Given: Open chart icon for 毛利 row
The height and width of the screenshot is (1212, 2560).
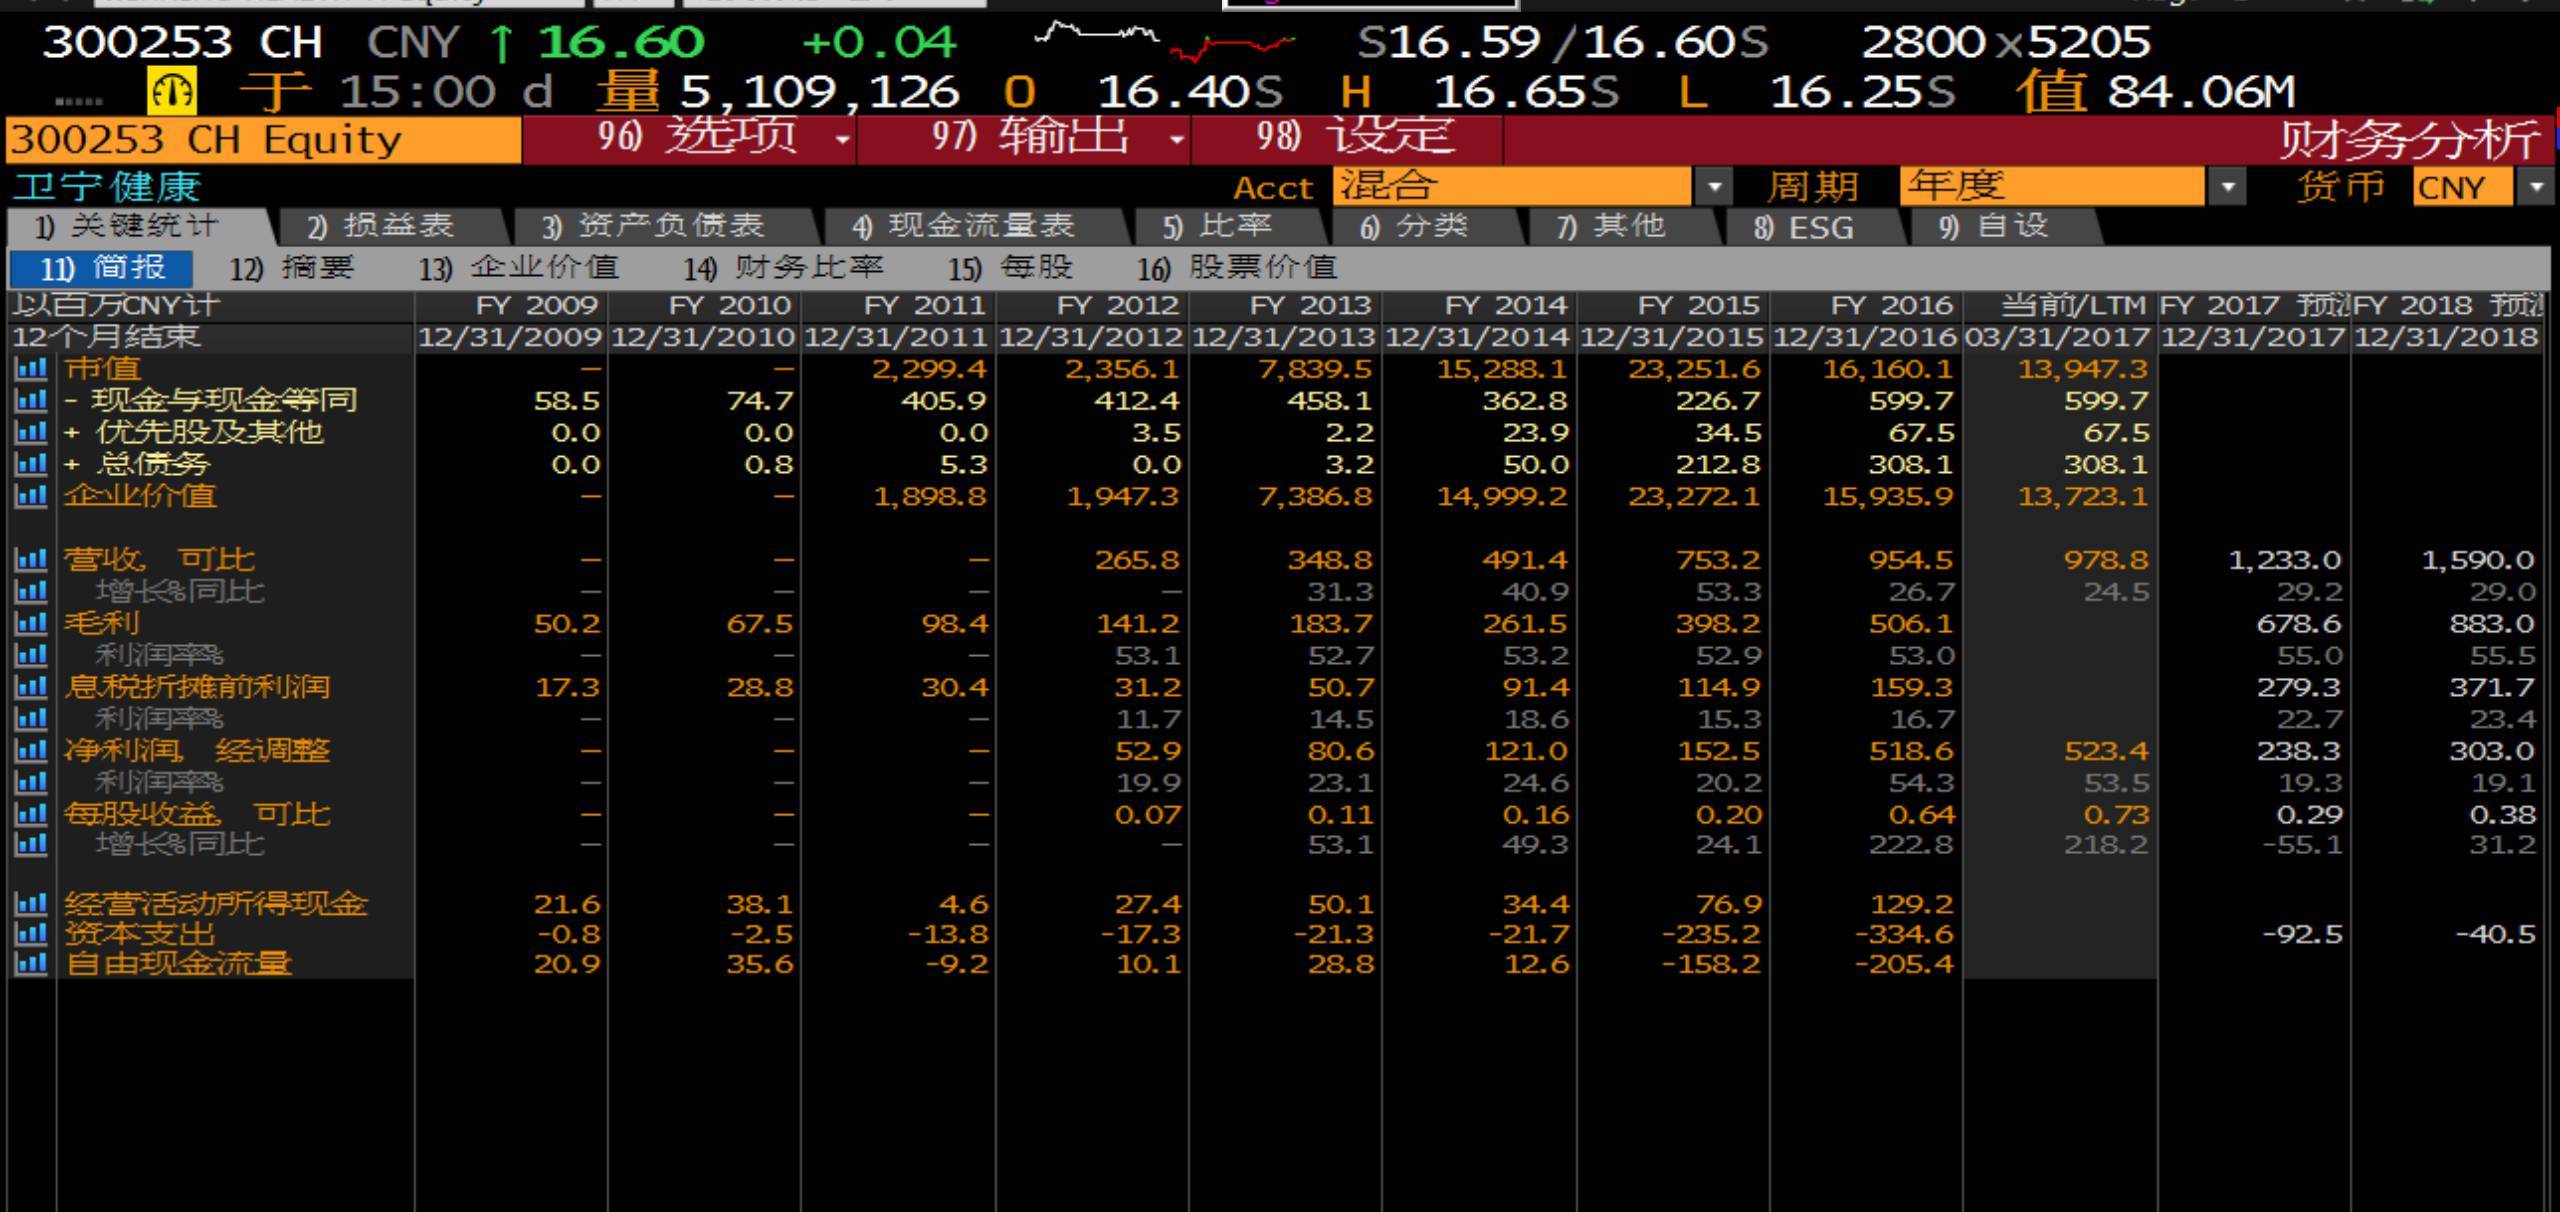Looking at the screenshot, I should tap(31, 623).
